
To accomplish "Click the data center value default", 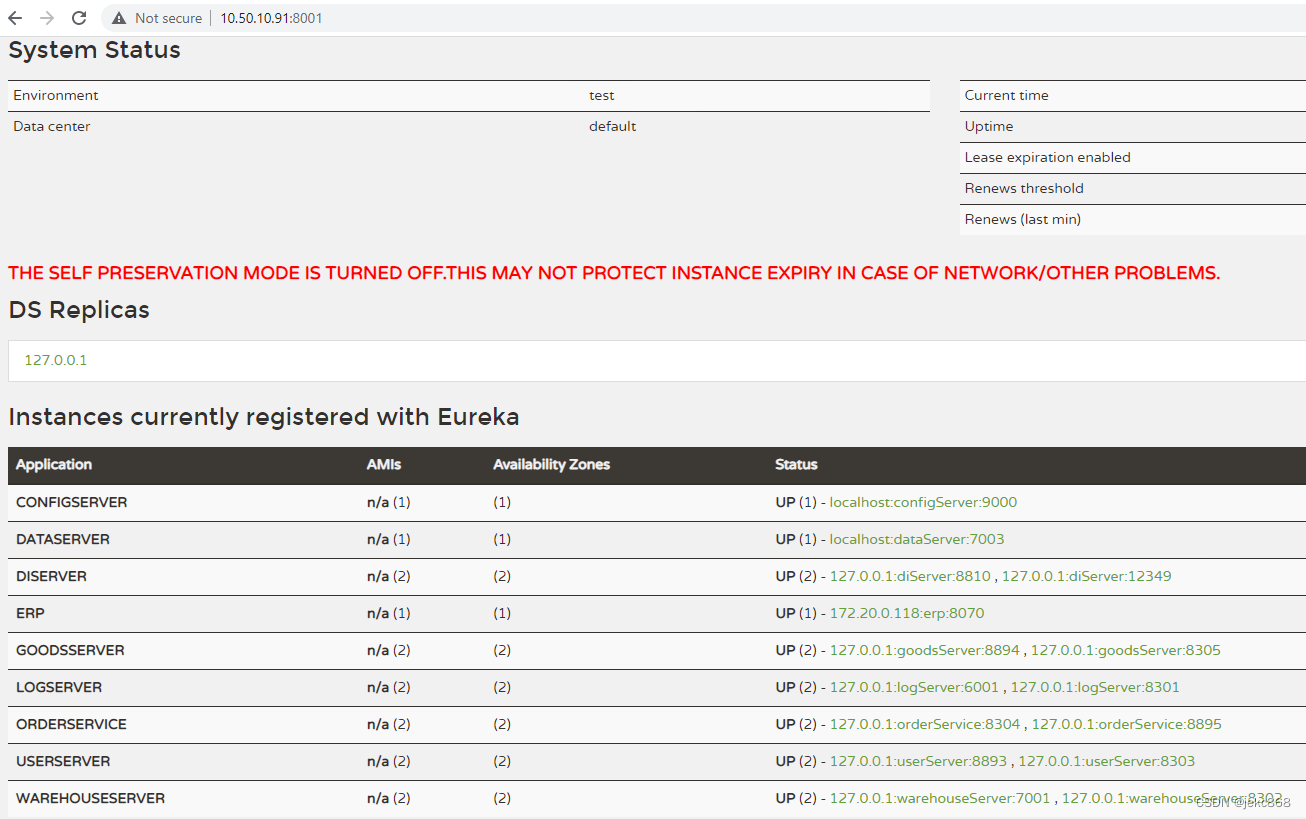I will click(x=613, y=126).
